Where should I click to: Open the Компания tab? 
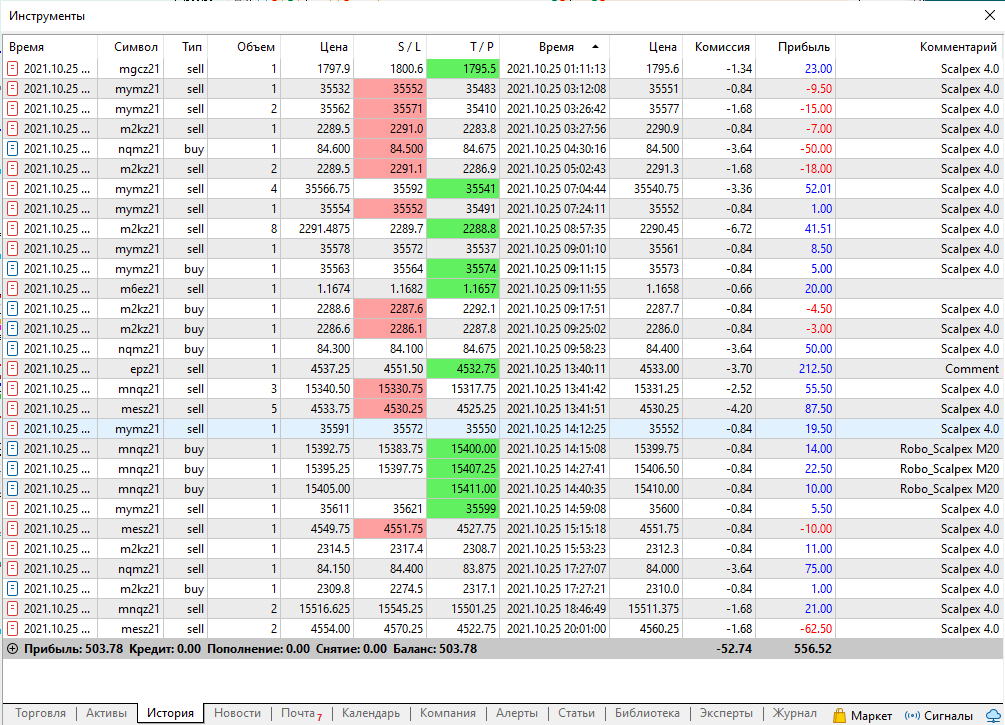pos(448,713)
